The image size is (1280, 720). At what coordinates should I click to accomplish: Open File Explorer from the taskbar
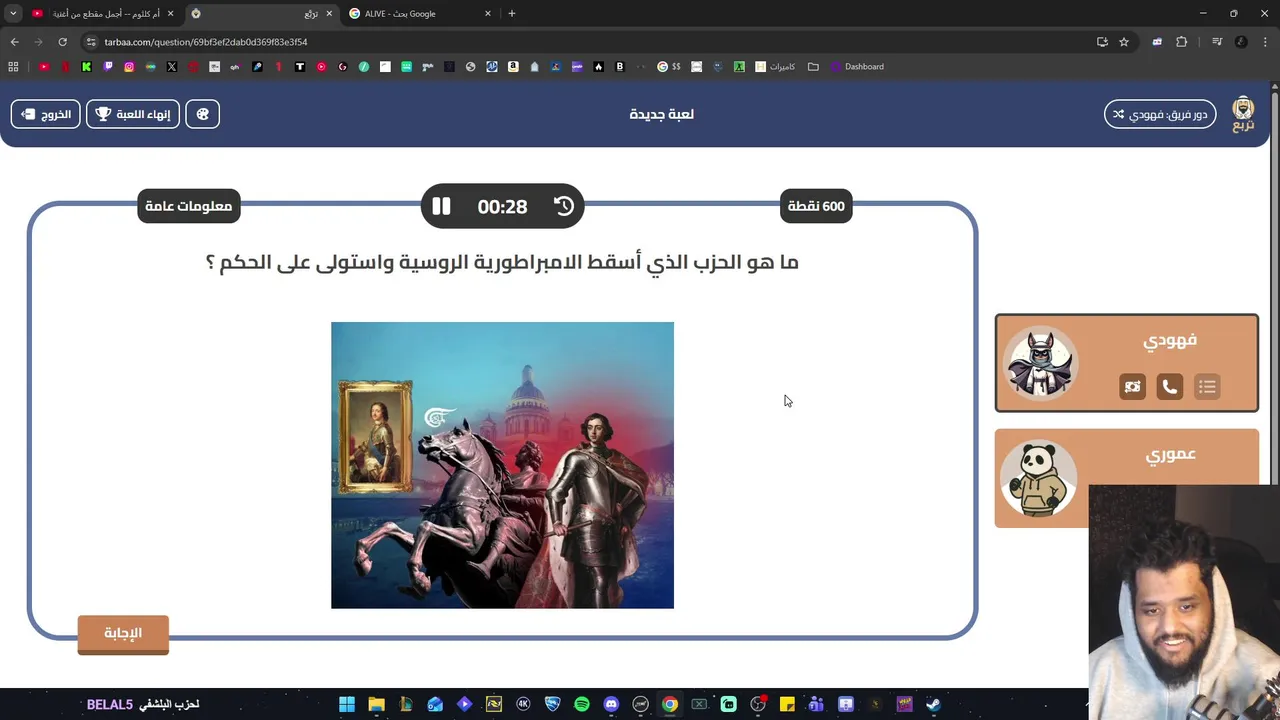[376, 704]
